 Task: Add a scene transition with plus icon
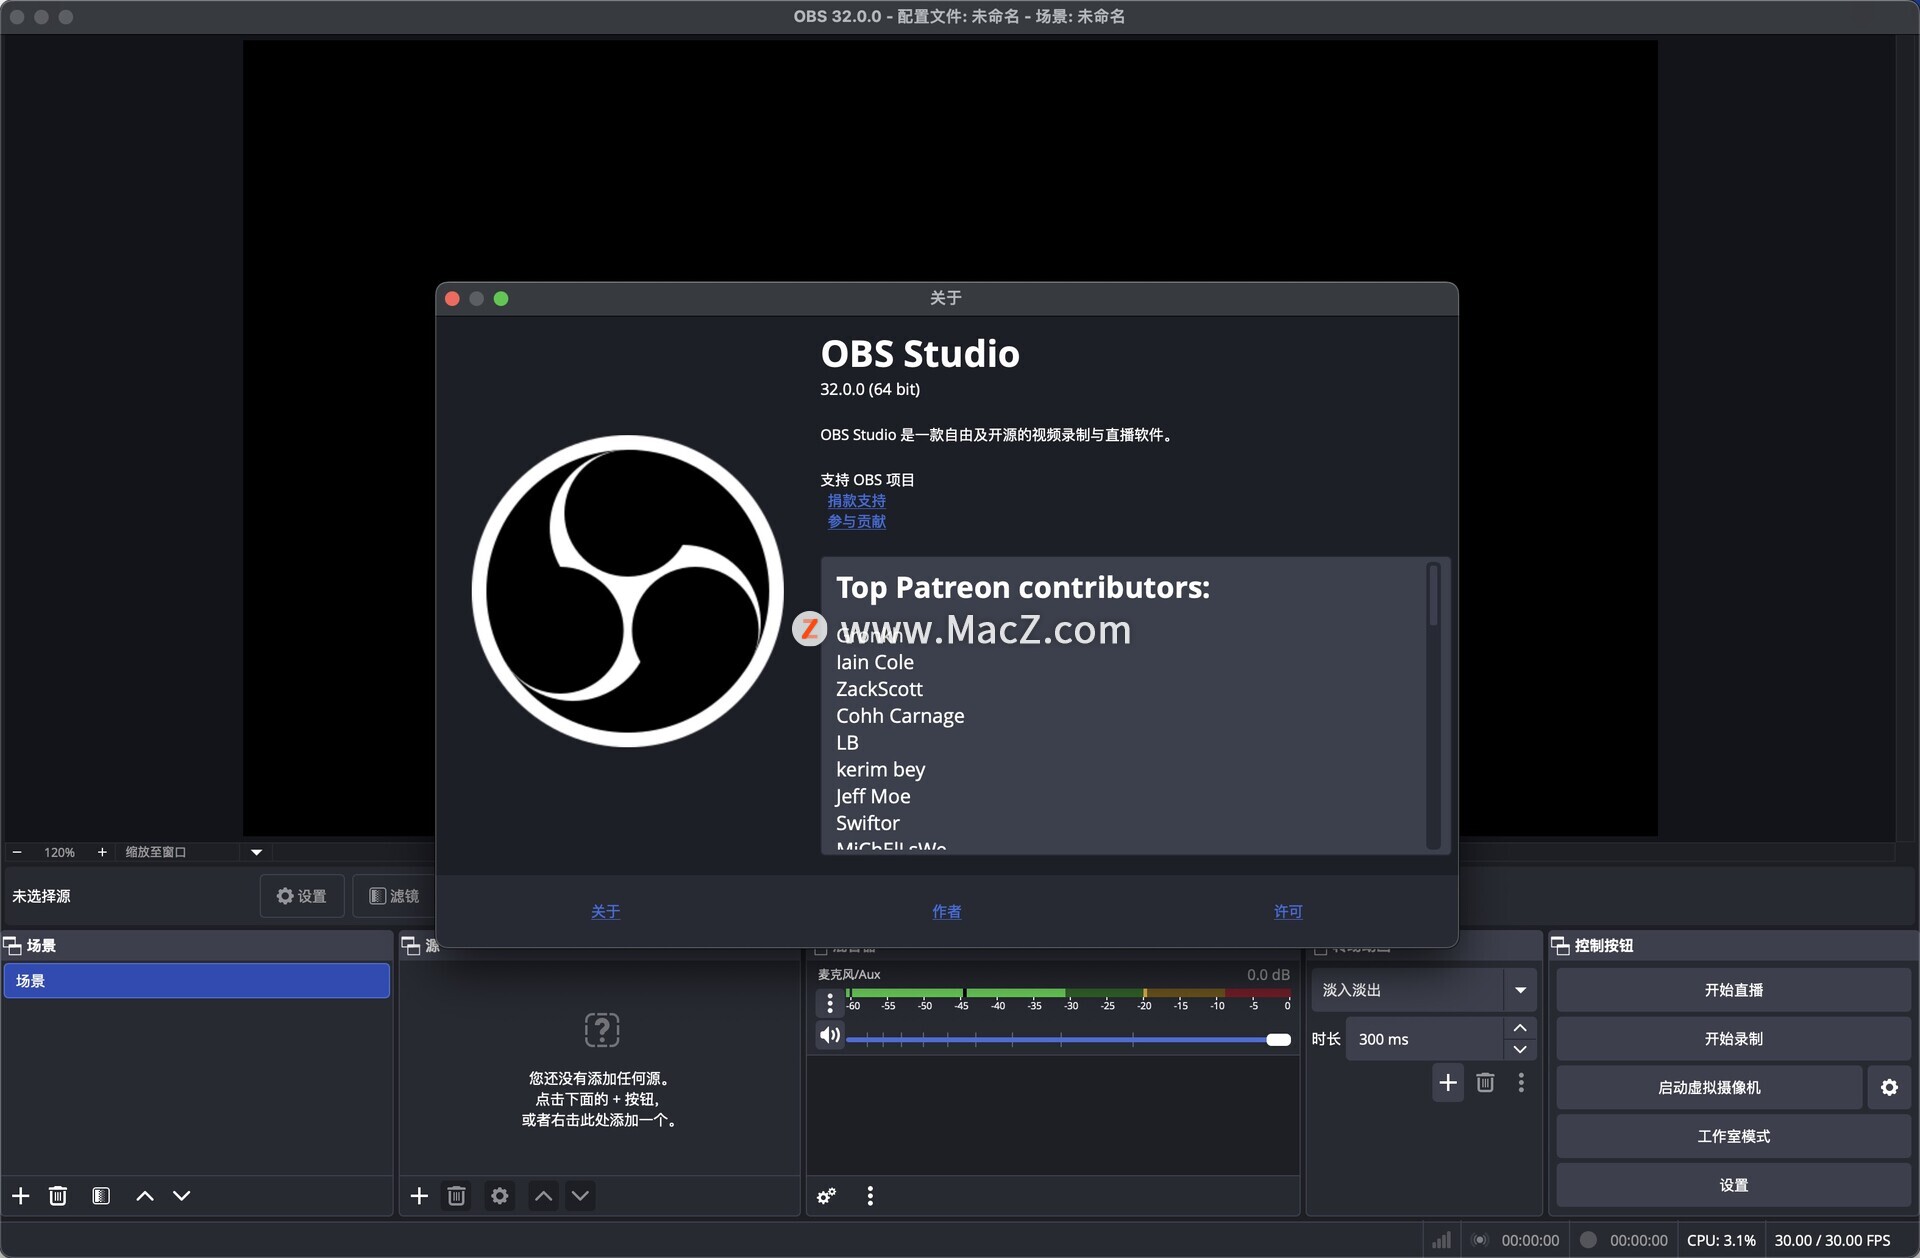pos(1447,1083)
